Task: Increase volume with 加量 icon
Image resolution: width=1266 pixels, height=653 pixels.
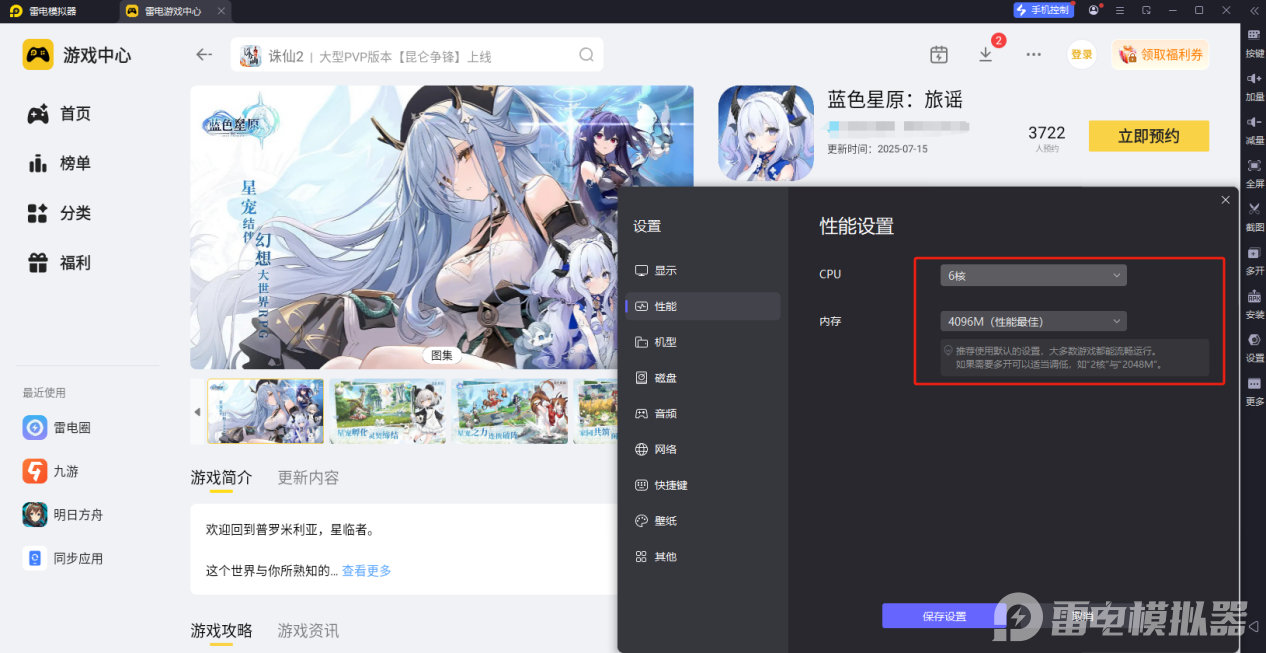Action: (1254, 85)
